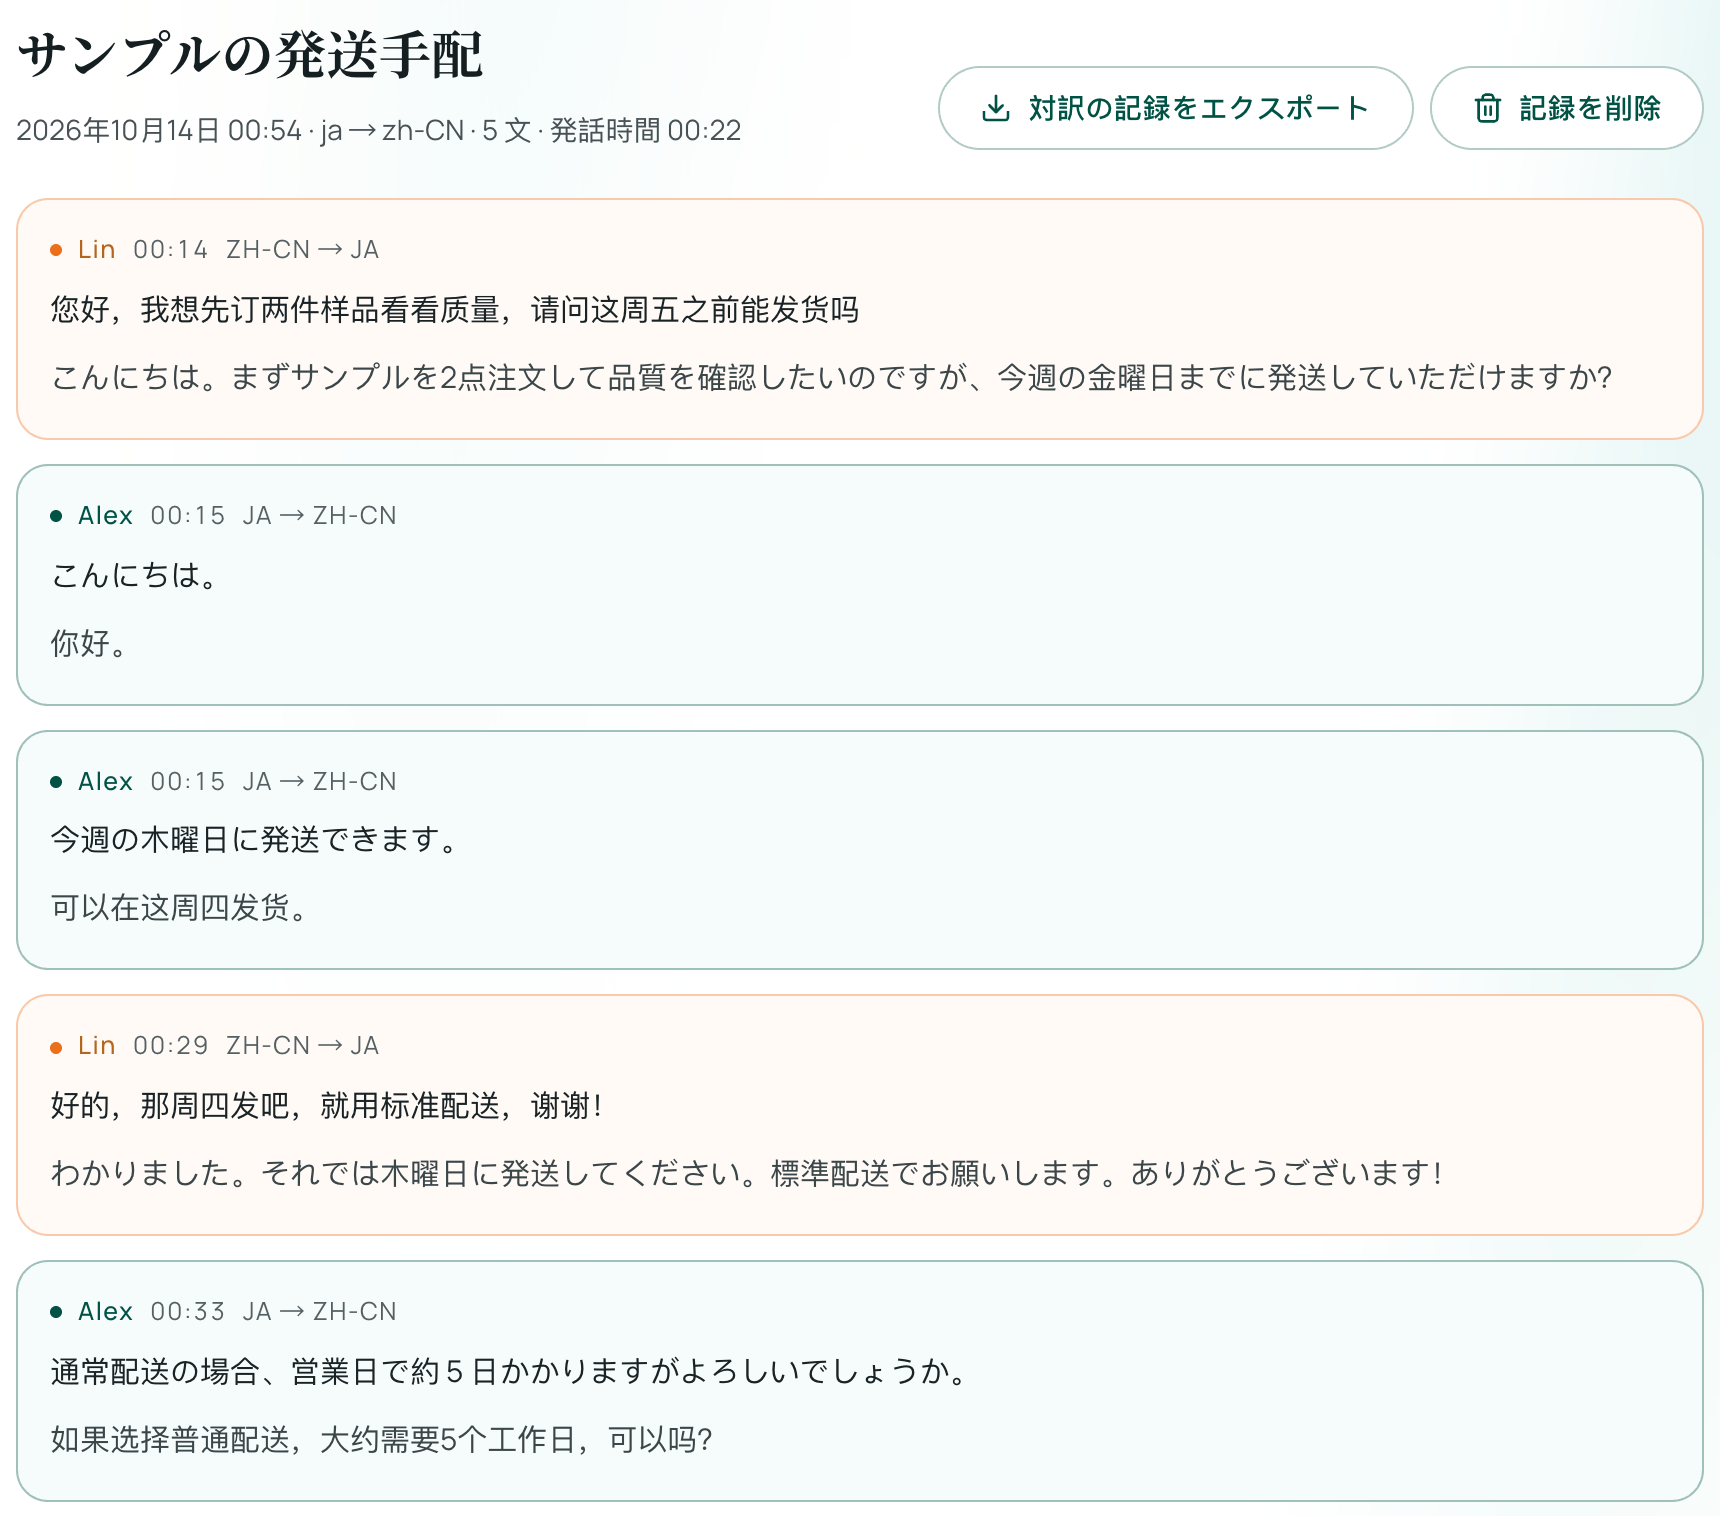Click the speaker name Alex at 00:33
The width and height of the screenshot is (1720, 1516).
[x=106, y=1312]
